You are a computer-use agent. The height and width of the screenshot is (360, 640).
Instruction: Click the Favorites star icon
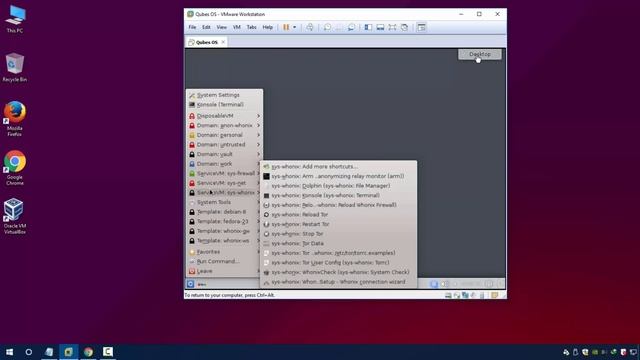coord(192,252)
